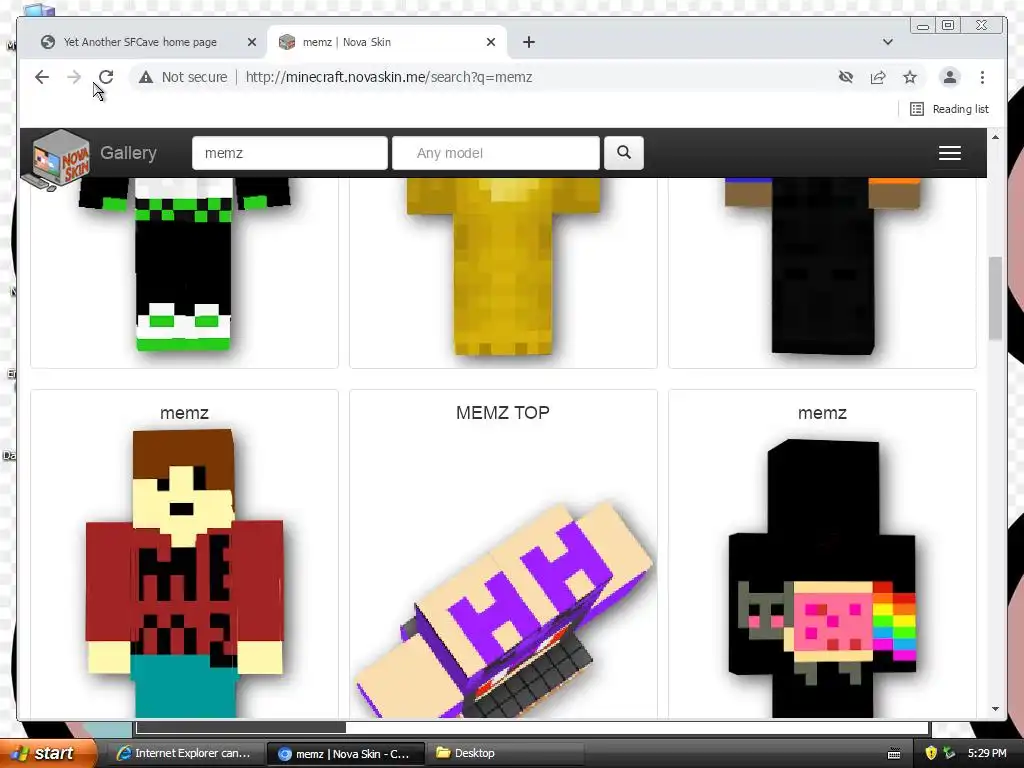
Task: Click the page vertical scrollbar thumb
Action: (995, 298)
